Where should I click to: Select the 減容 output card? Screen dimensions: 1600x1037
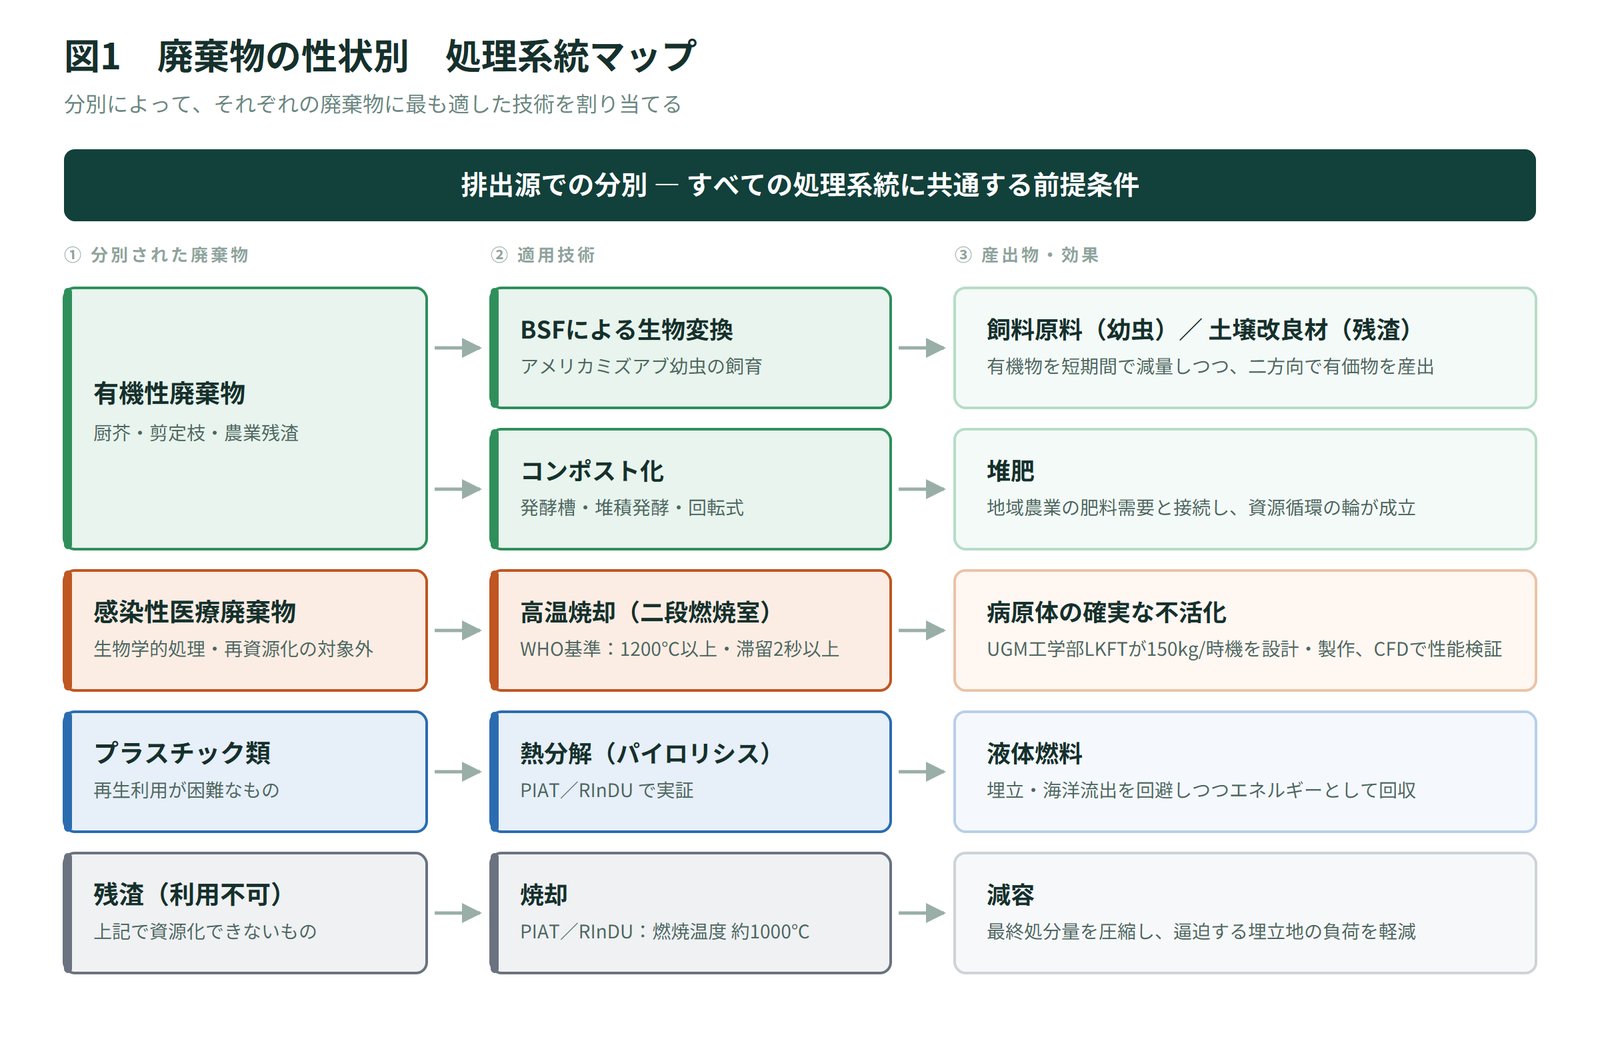coord(1244,912)
